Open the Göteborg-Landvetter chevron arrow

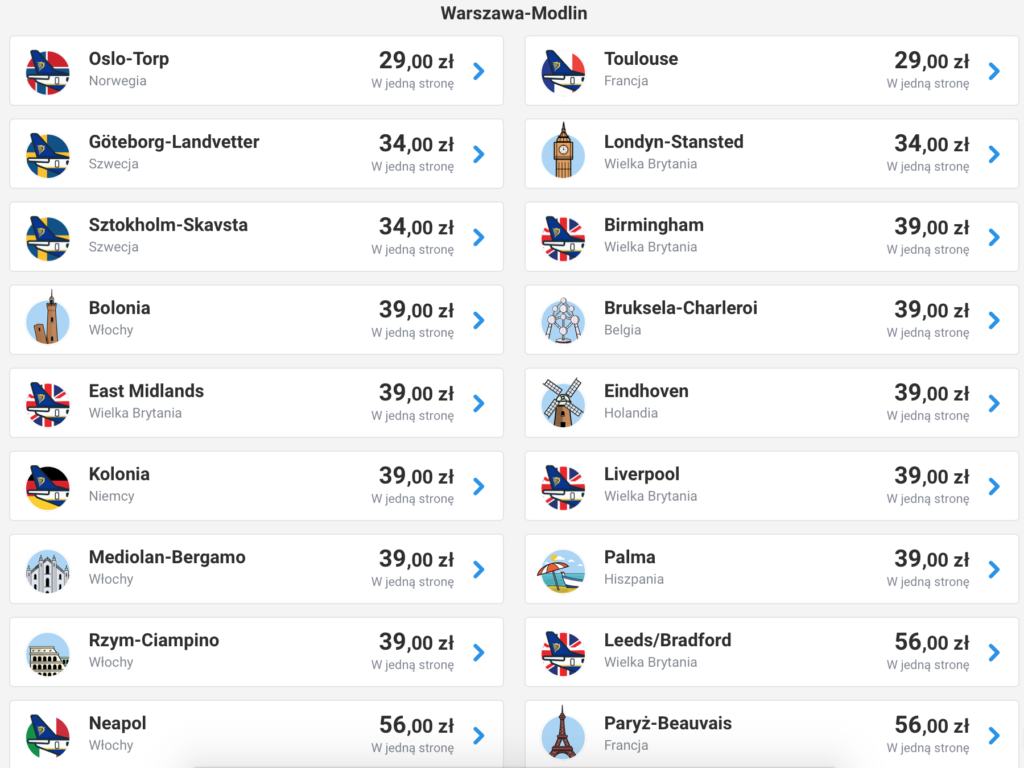click(478, 154)
